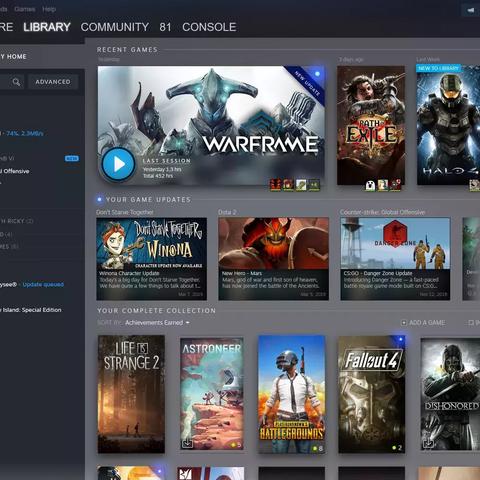
Task: Click the NEW badge in sidebar
Action: point(72,158)
